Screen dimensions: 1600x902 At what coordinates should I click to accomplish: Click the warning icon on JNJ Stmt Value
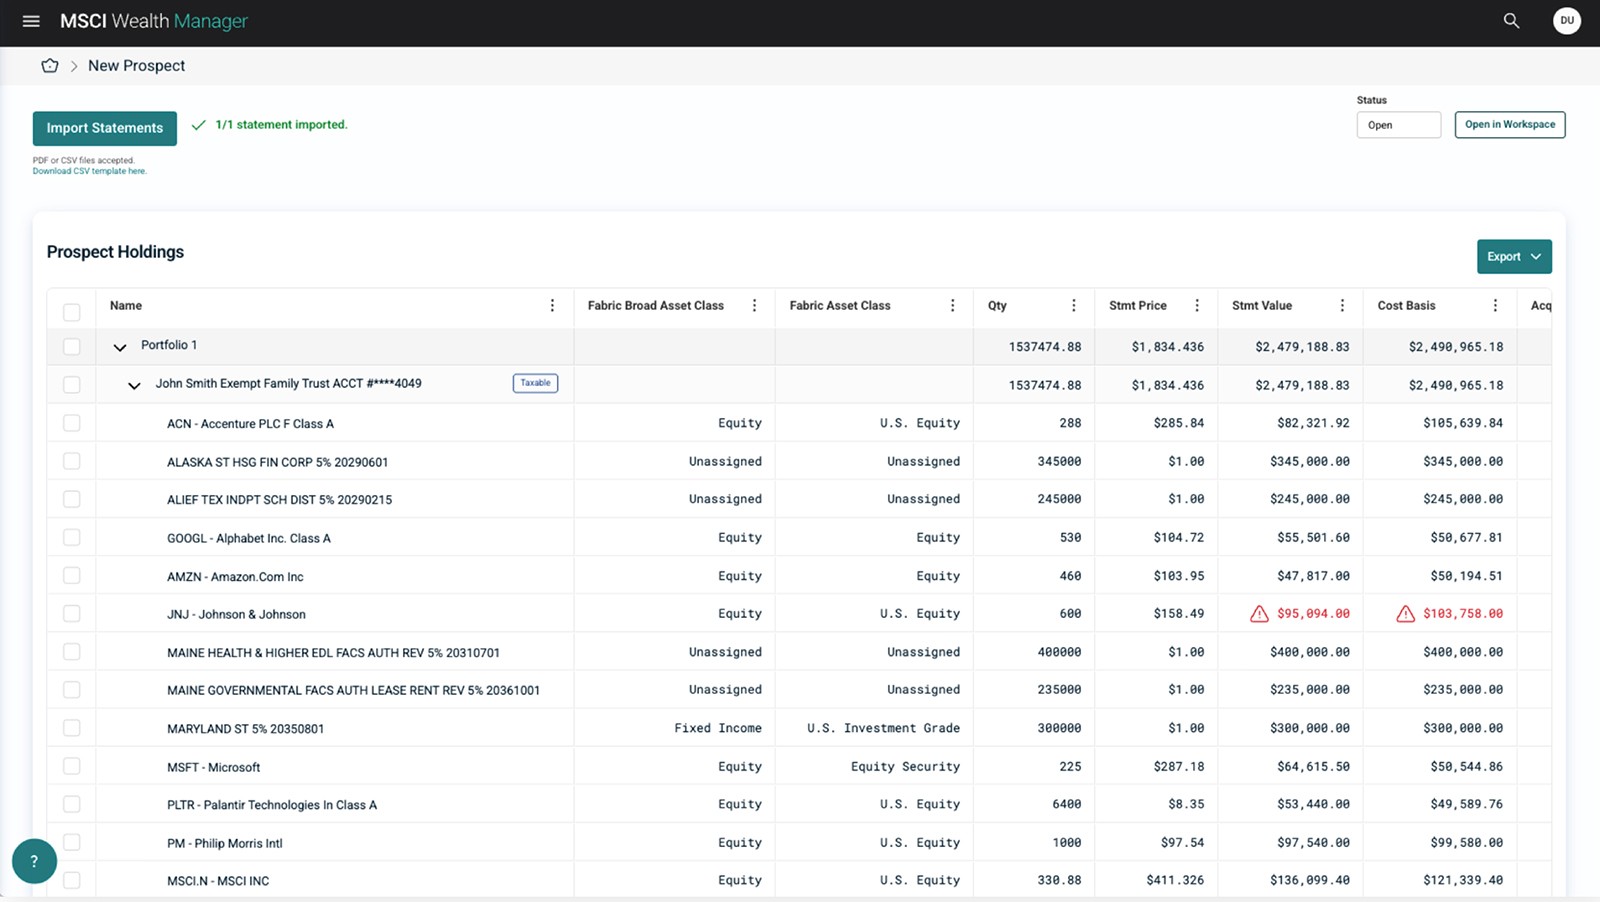click(1259, 614)
